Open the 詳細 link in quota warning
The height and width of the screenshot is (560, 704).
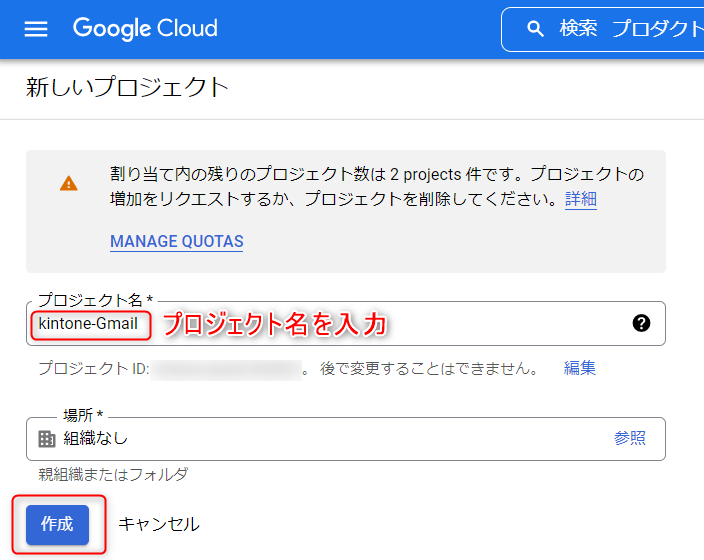coord(581,198)
